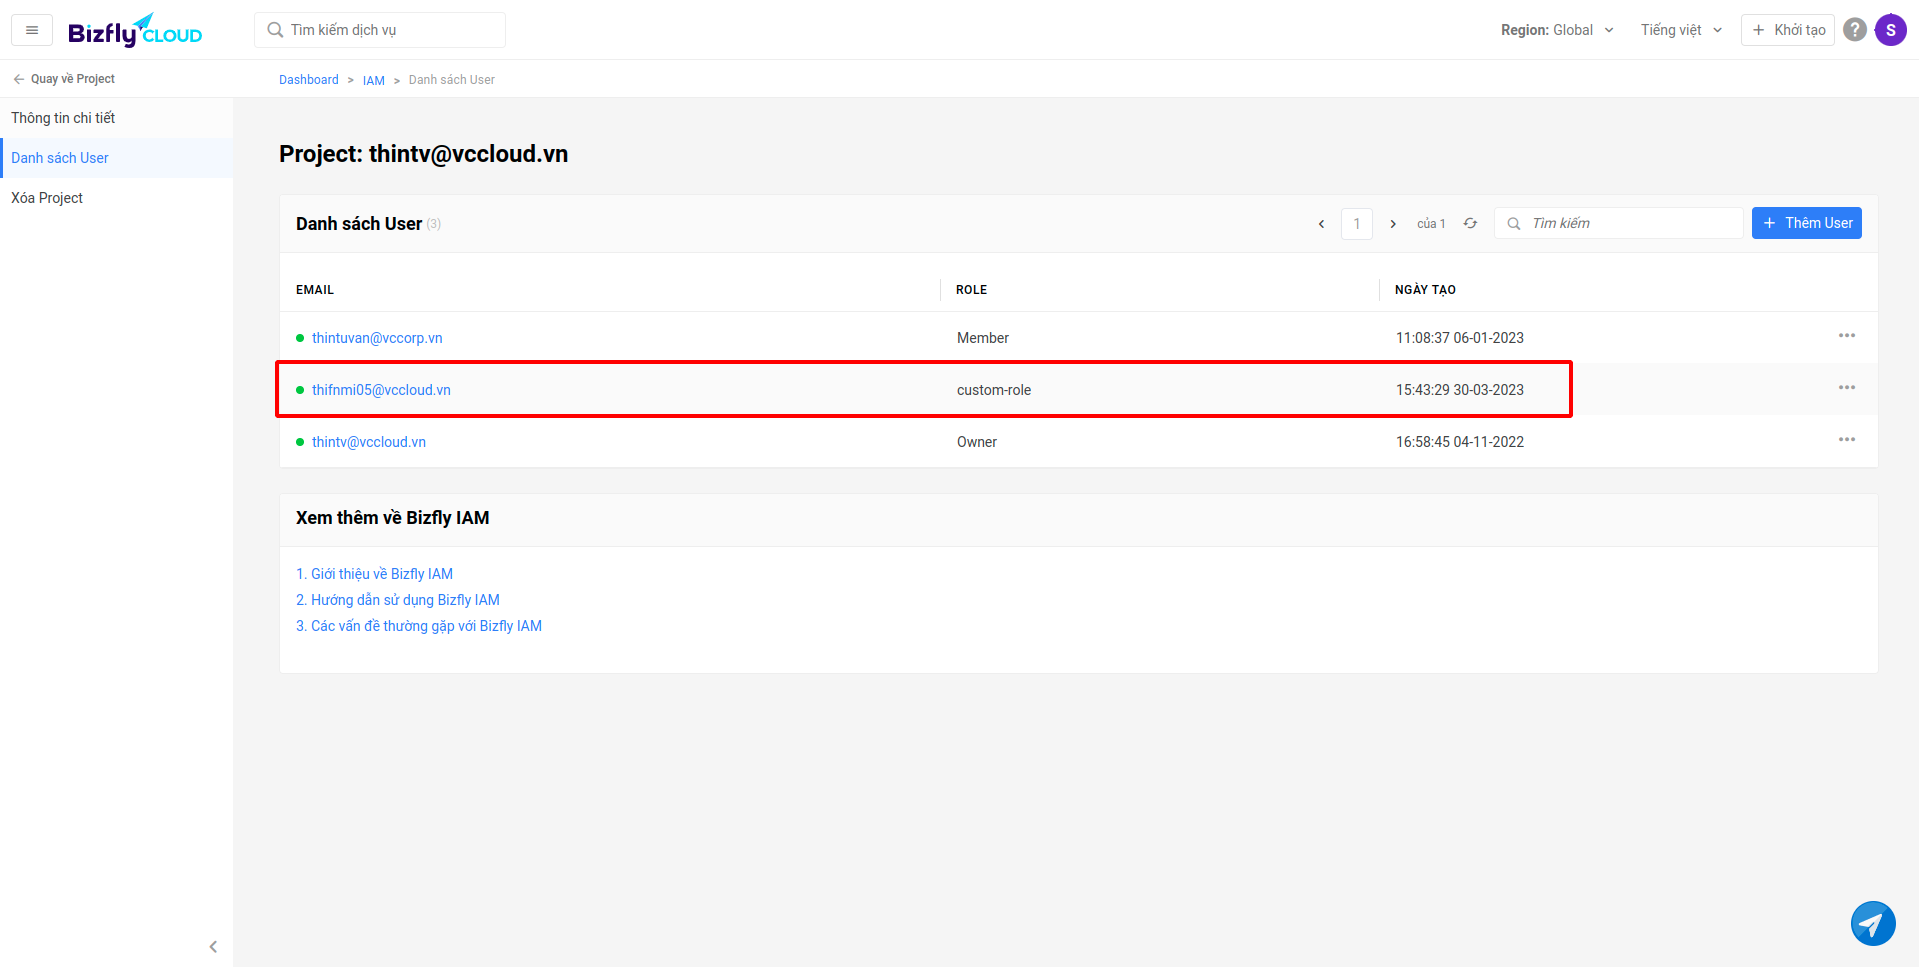Open the hamburger menu icon
Screen dimensions: 1919x967
tap(32, 30)
